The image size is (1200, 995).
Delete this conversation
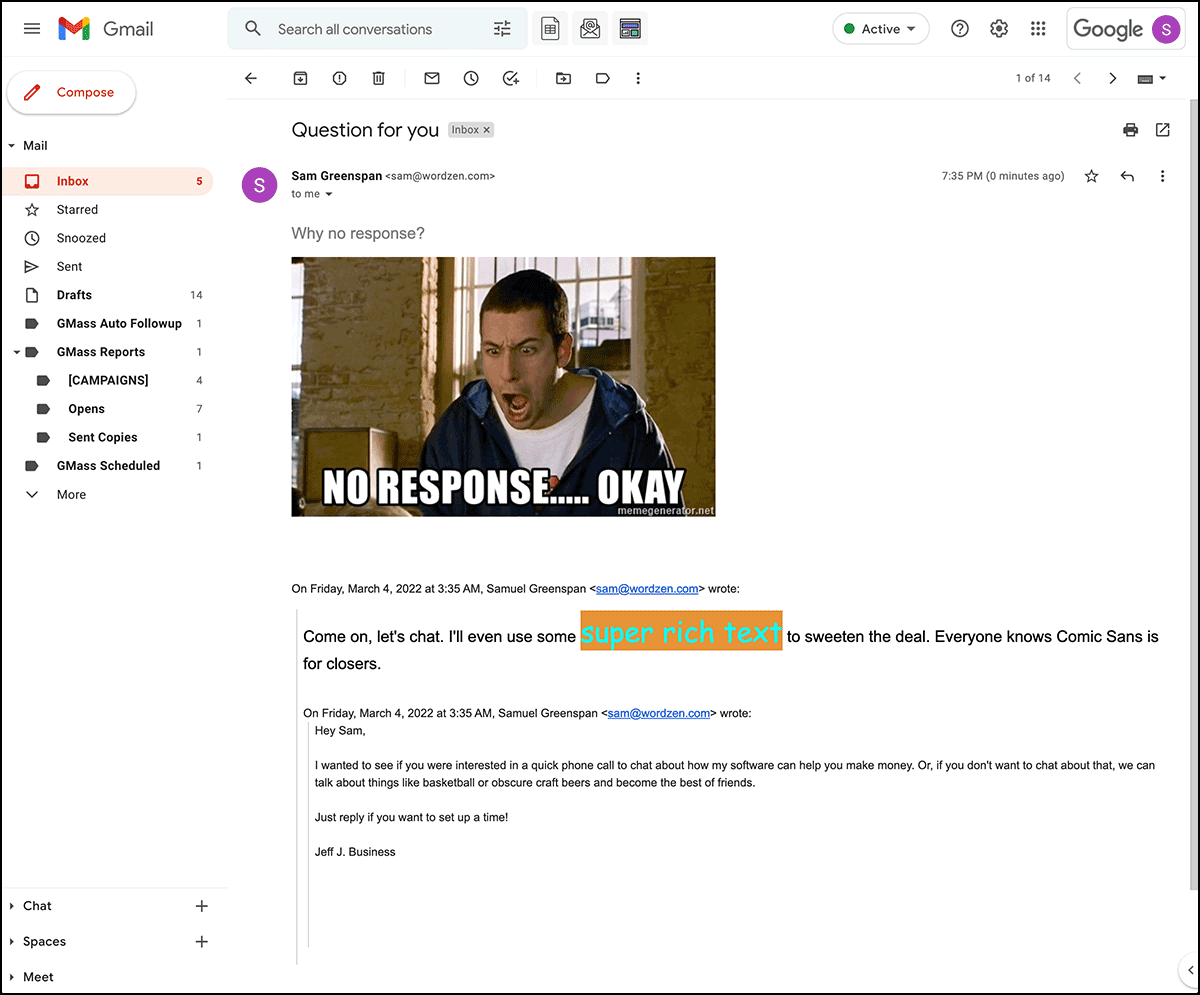(x=378, y=78)
